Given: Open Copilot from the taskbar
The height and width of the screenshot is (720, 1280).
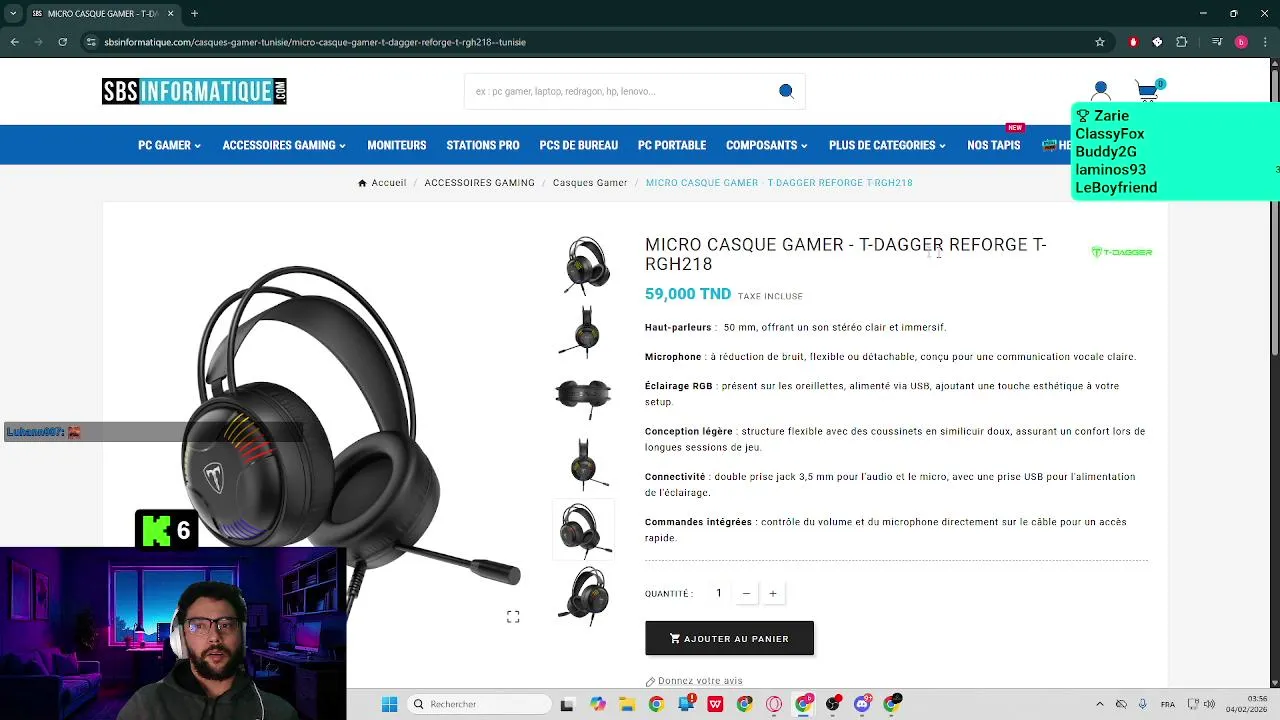Looking at the screenshot, I should click(x=597, y=704).
